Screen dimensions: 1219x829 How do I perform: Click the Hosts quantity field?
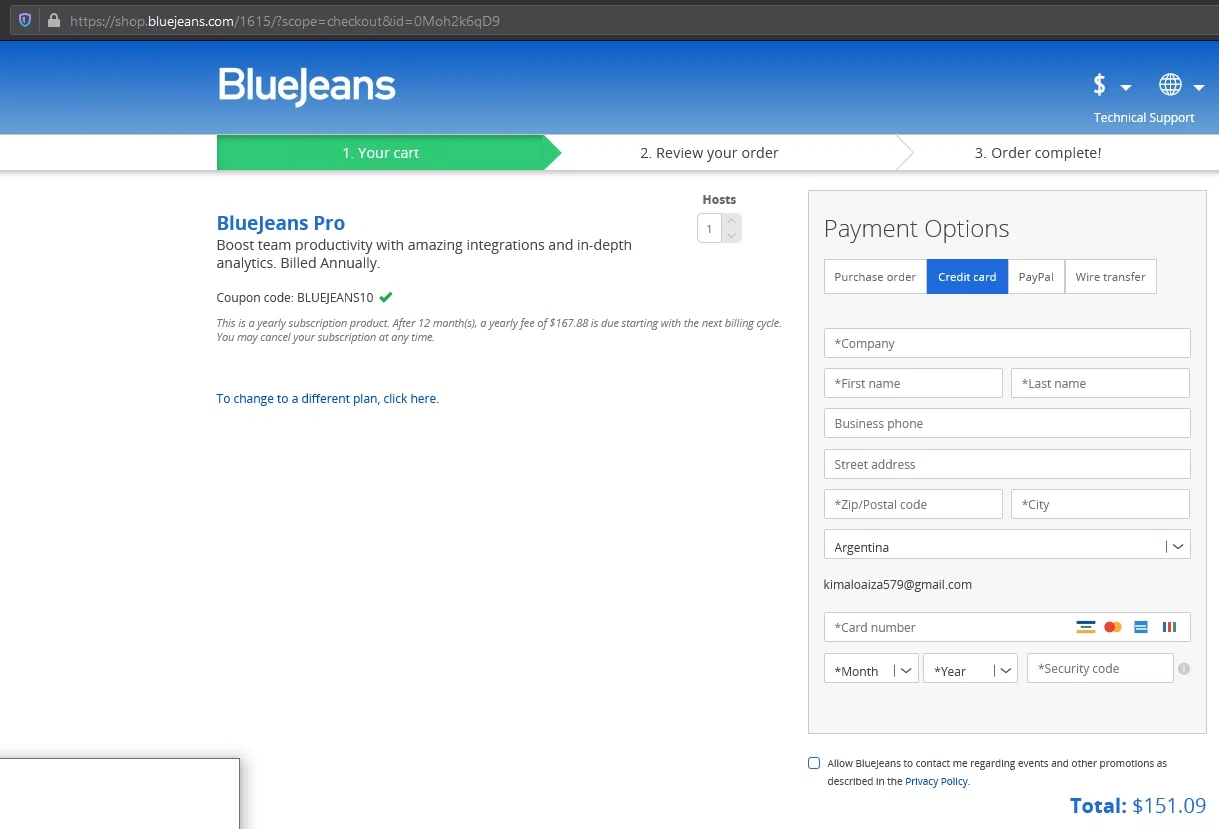pos(710,229)
